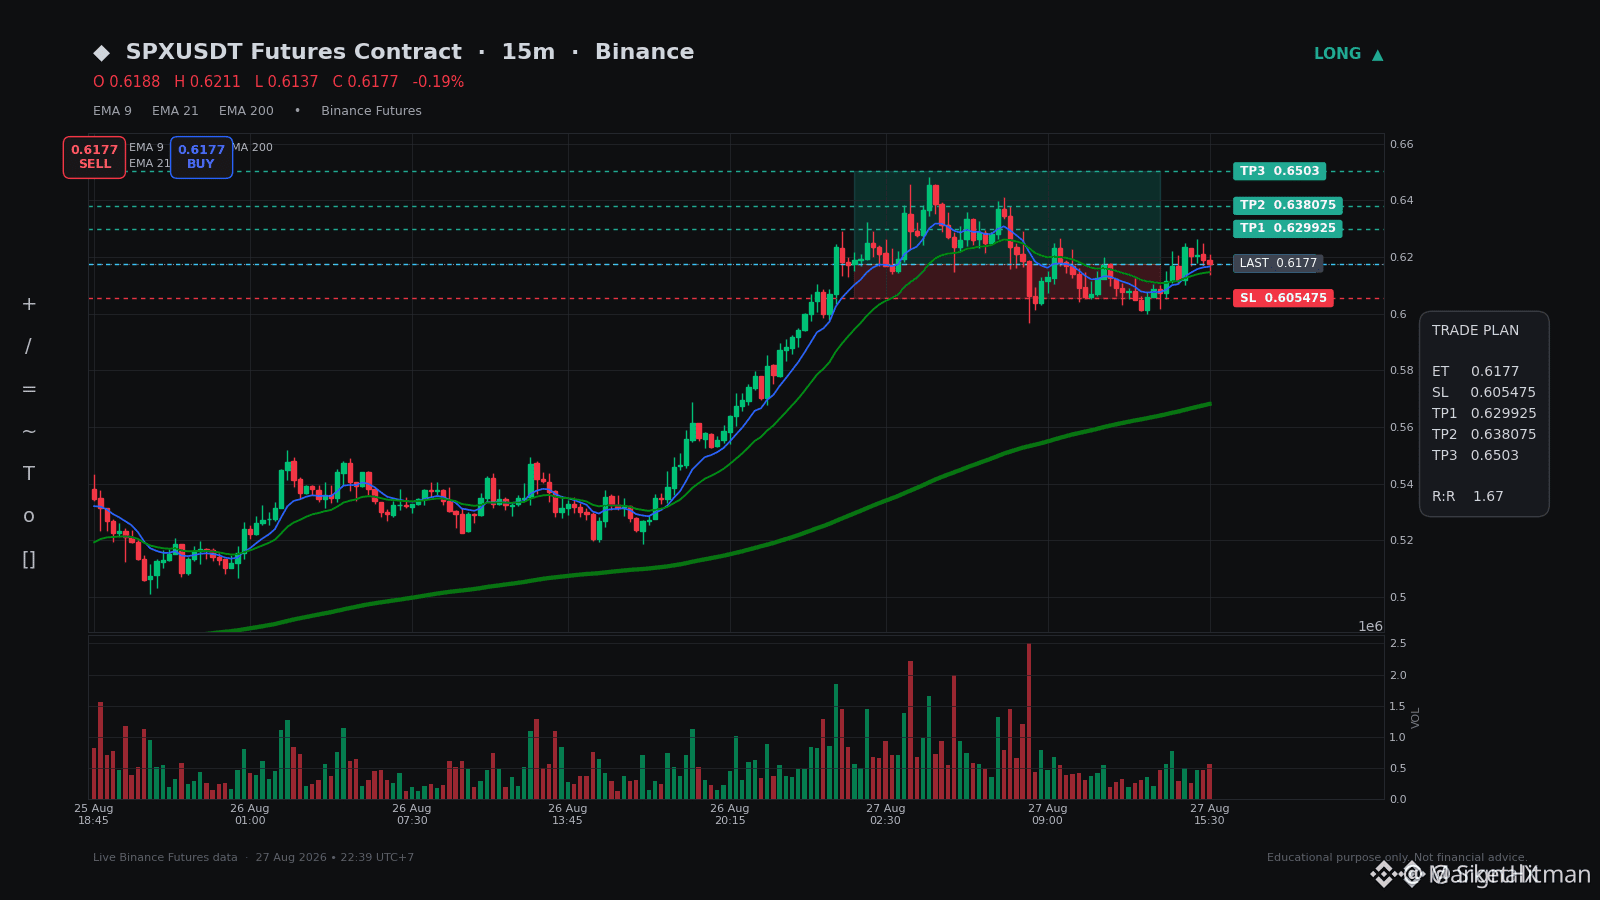Viewport: 1600px width, 900px height.
Task: Click the 15m timeframe in the title
Action: click(x=528, y=52)
